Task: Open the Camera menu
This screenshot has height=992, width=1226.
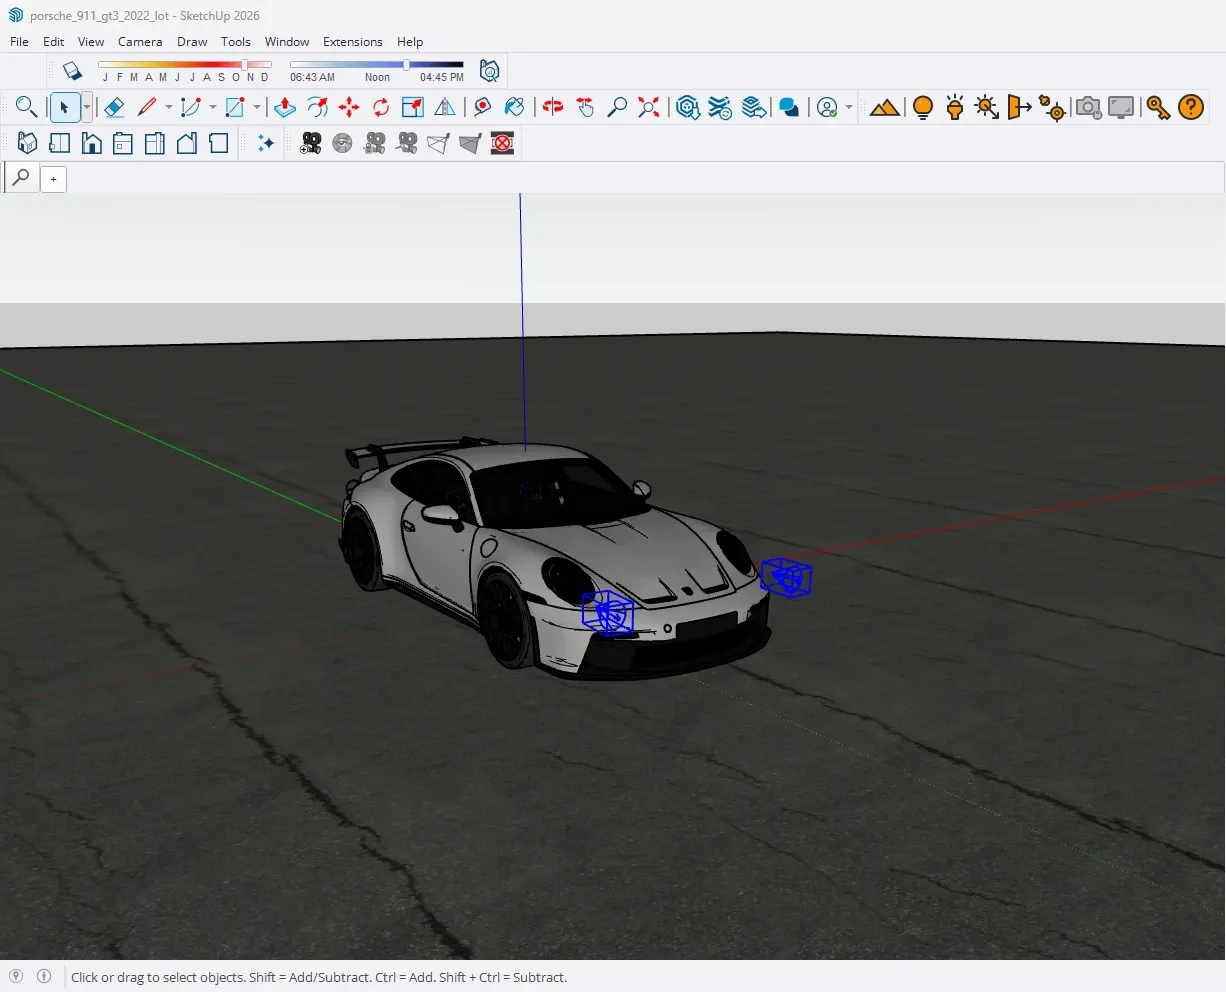Action: [140, 42]
